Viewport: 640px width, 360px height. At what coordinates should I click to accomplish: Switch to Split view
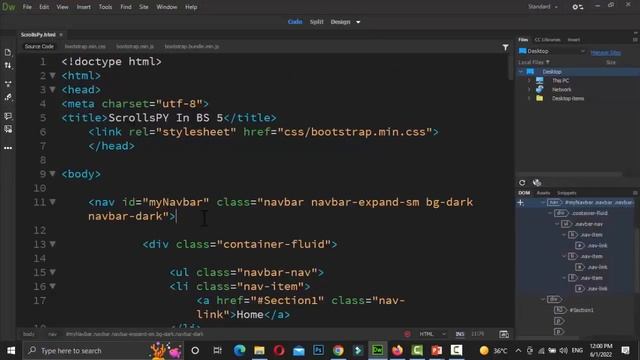point(316,22)
